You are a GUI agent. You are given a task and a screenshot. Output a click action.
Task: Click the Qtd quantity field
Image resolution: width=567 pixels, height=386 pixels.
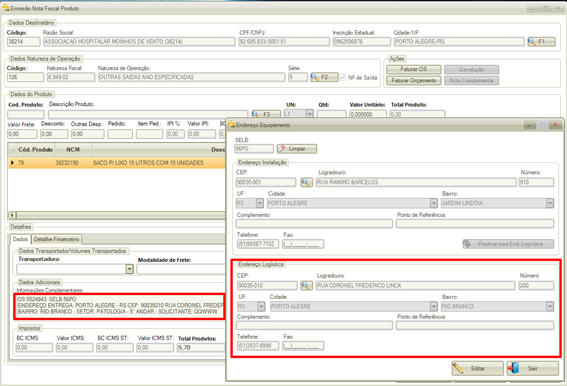pos(332,114)
